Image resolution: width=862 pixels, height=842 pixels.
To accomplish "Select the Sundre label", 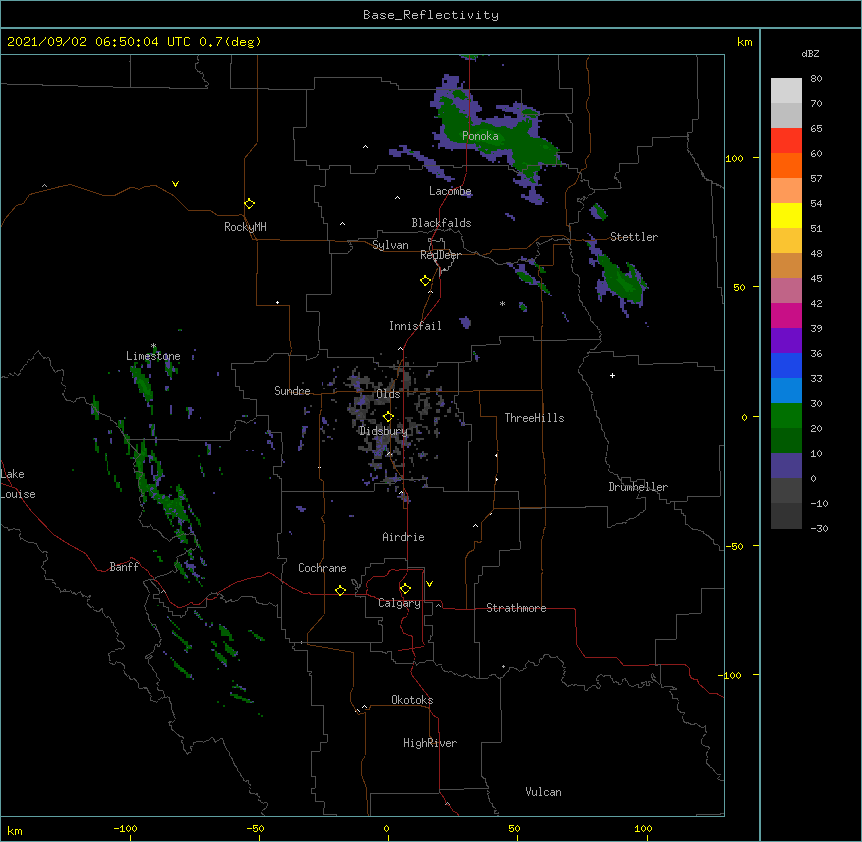I will point(292,391).
